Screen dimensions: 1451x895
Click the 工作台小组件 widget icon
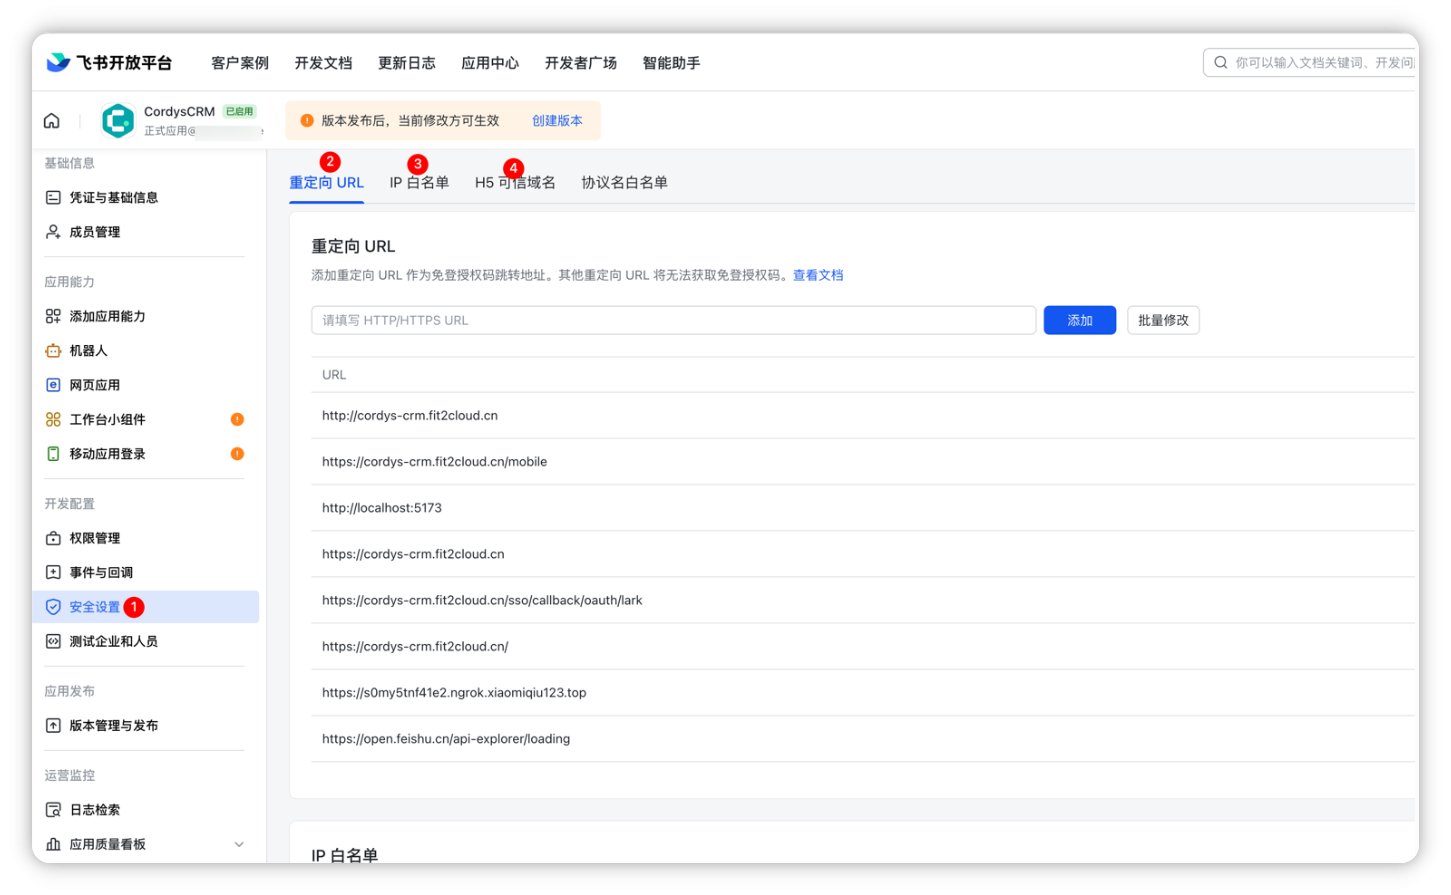pos(53,420)
